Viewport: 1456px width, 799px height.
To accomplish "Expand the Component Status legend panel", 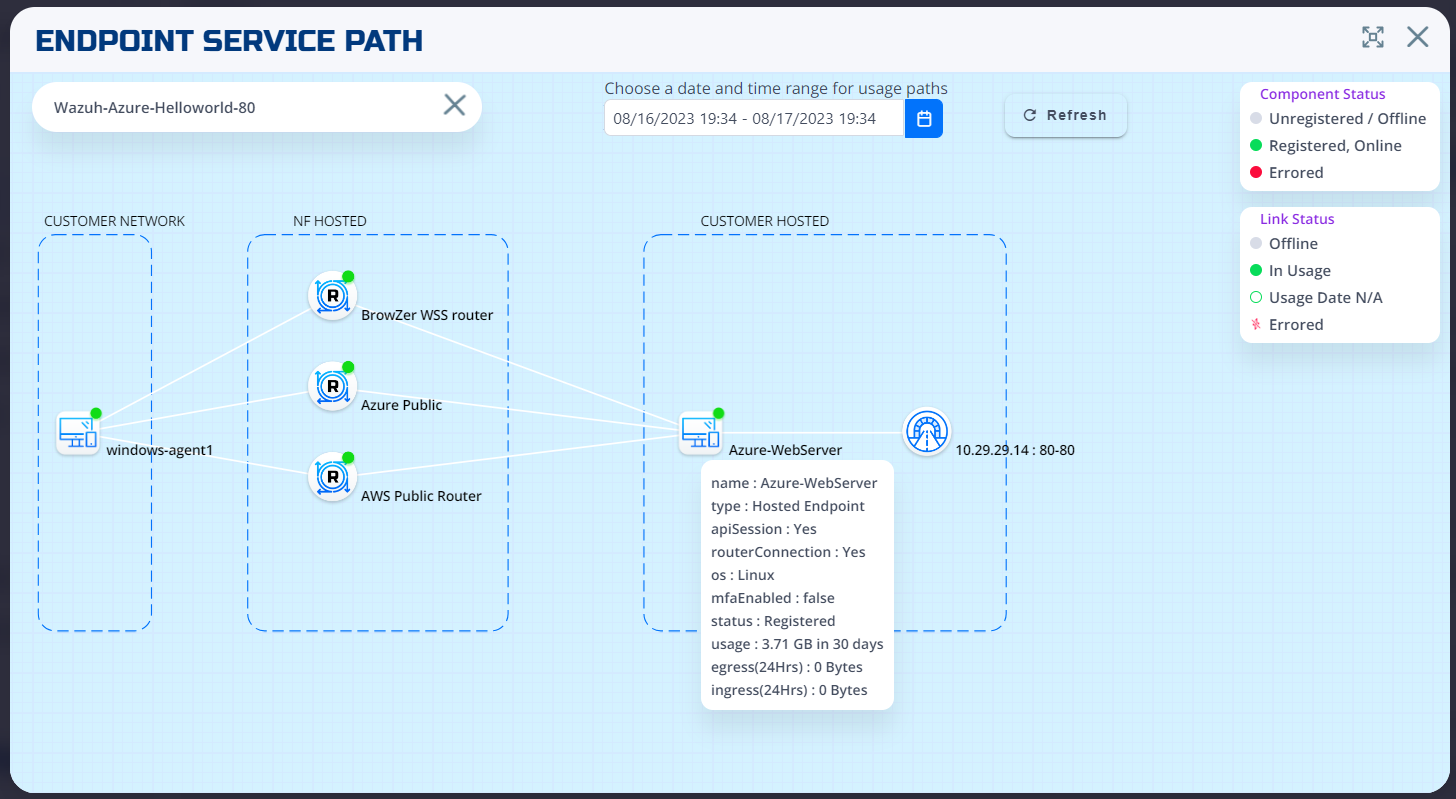I will [1322, 93].
